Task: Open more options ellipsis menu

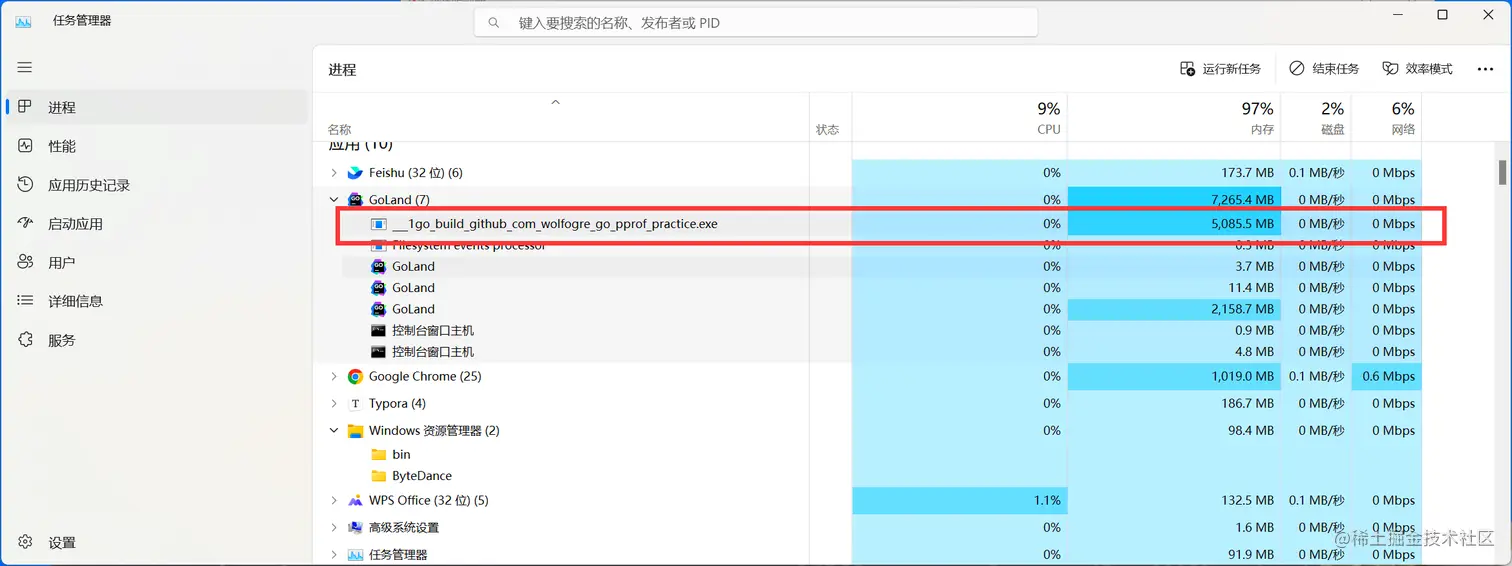Action: (x=1485, y=69)
